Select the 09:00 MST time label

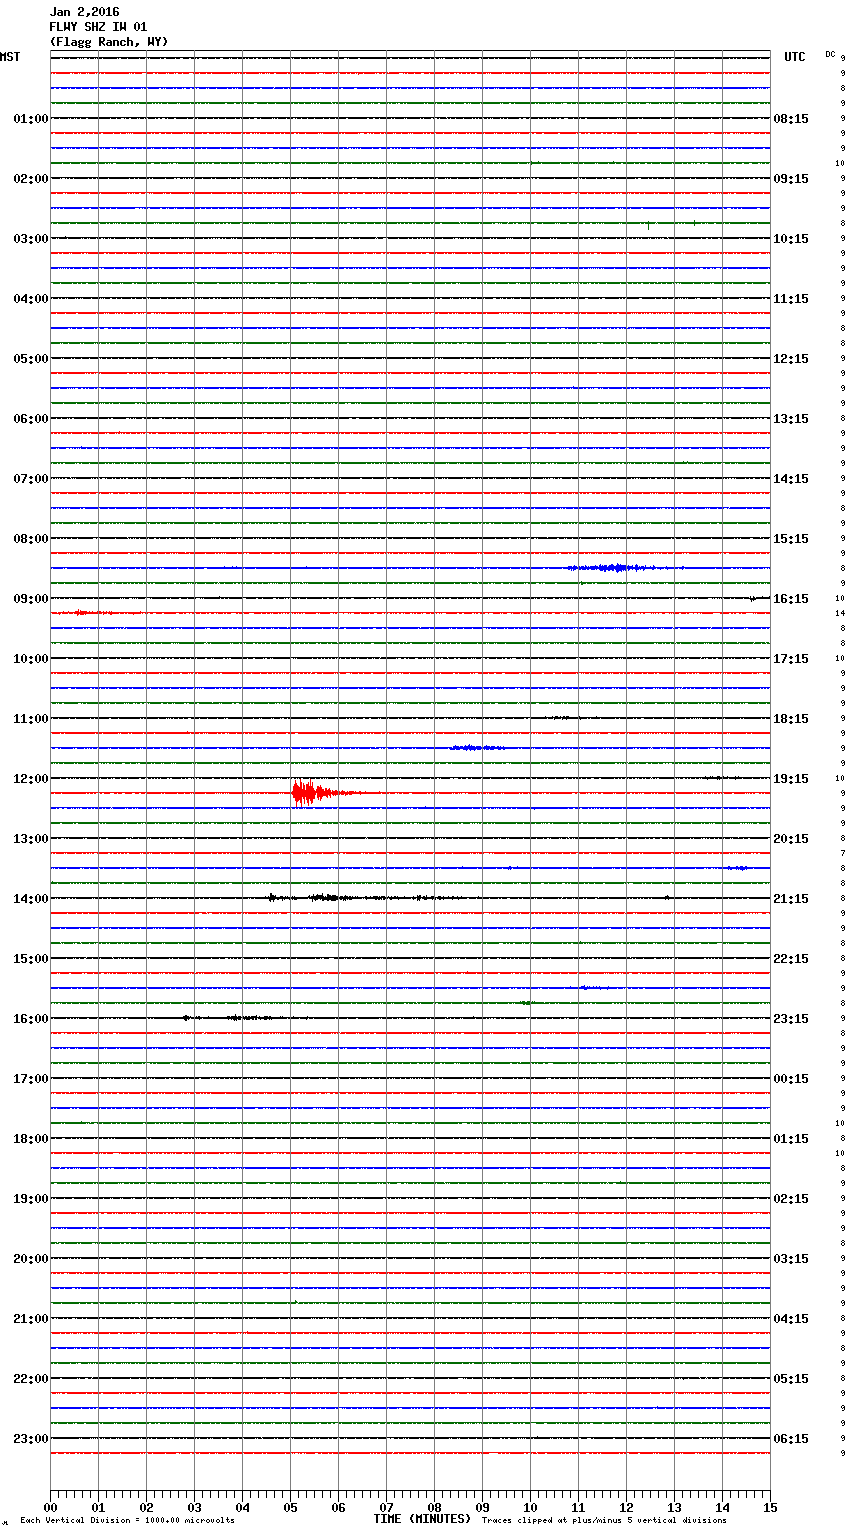coord(30,599)
